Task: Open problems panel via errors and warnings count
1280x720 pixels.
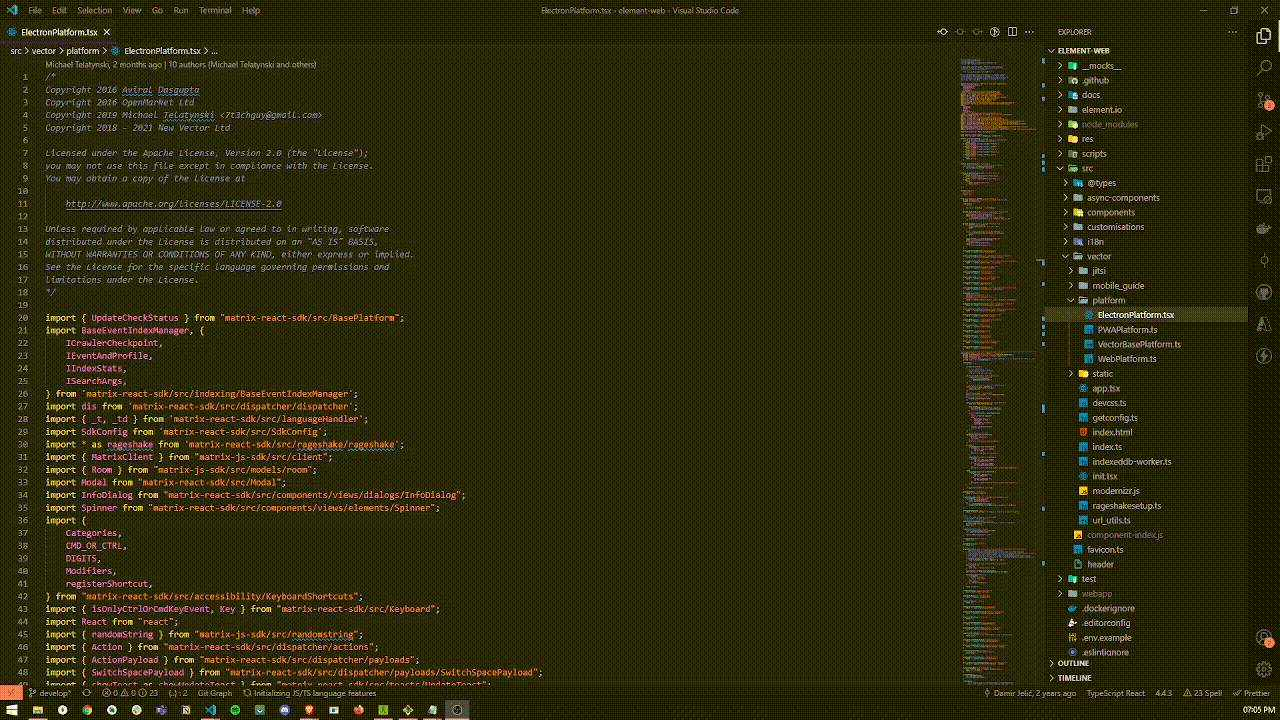Action: coord(129,692)
